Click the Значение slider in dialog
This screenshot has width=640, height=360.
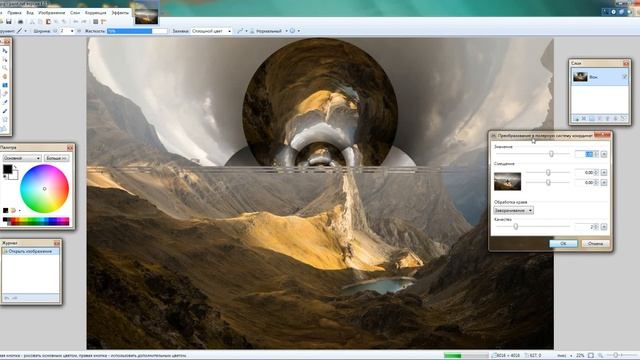click(x=533, y=154)
